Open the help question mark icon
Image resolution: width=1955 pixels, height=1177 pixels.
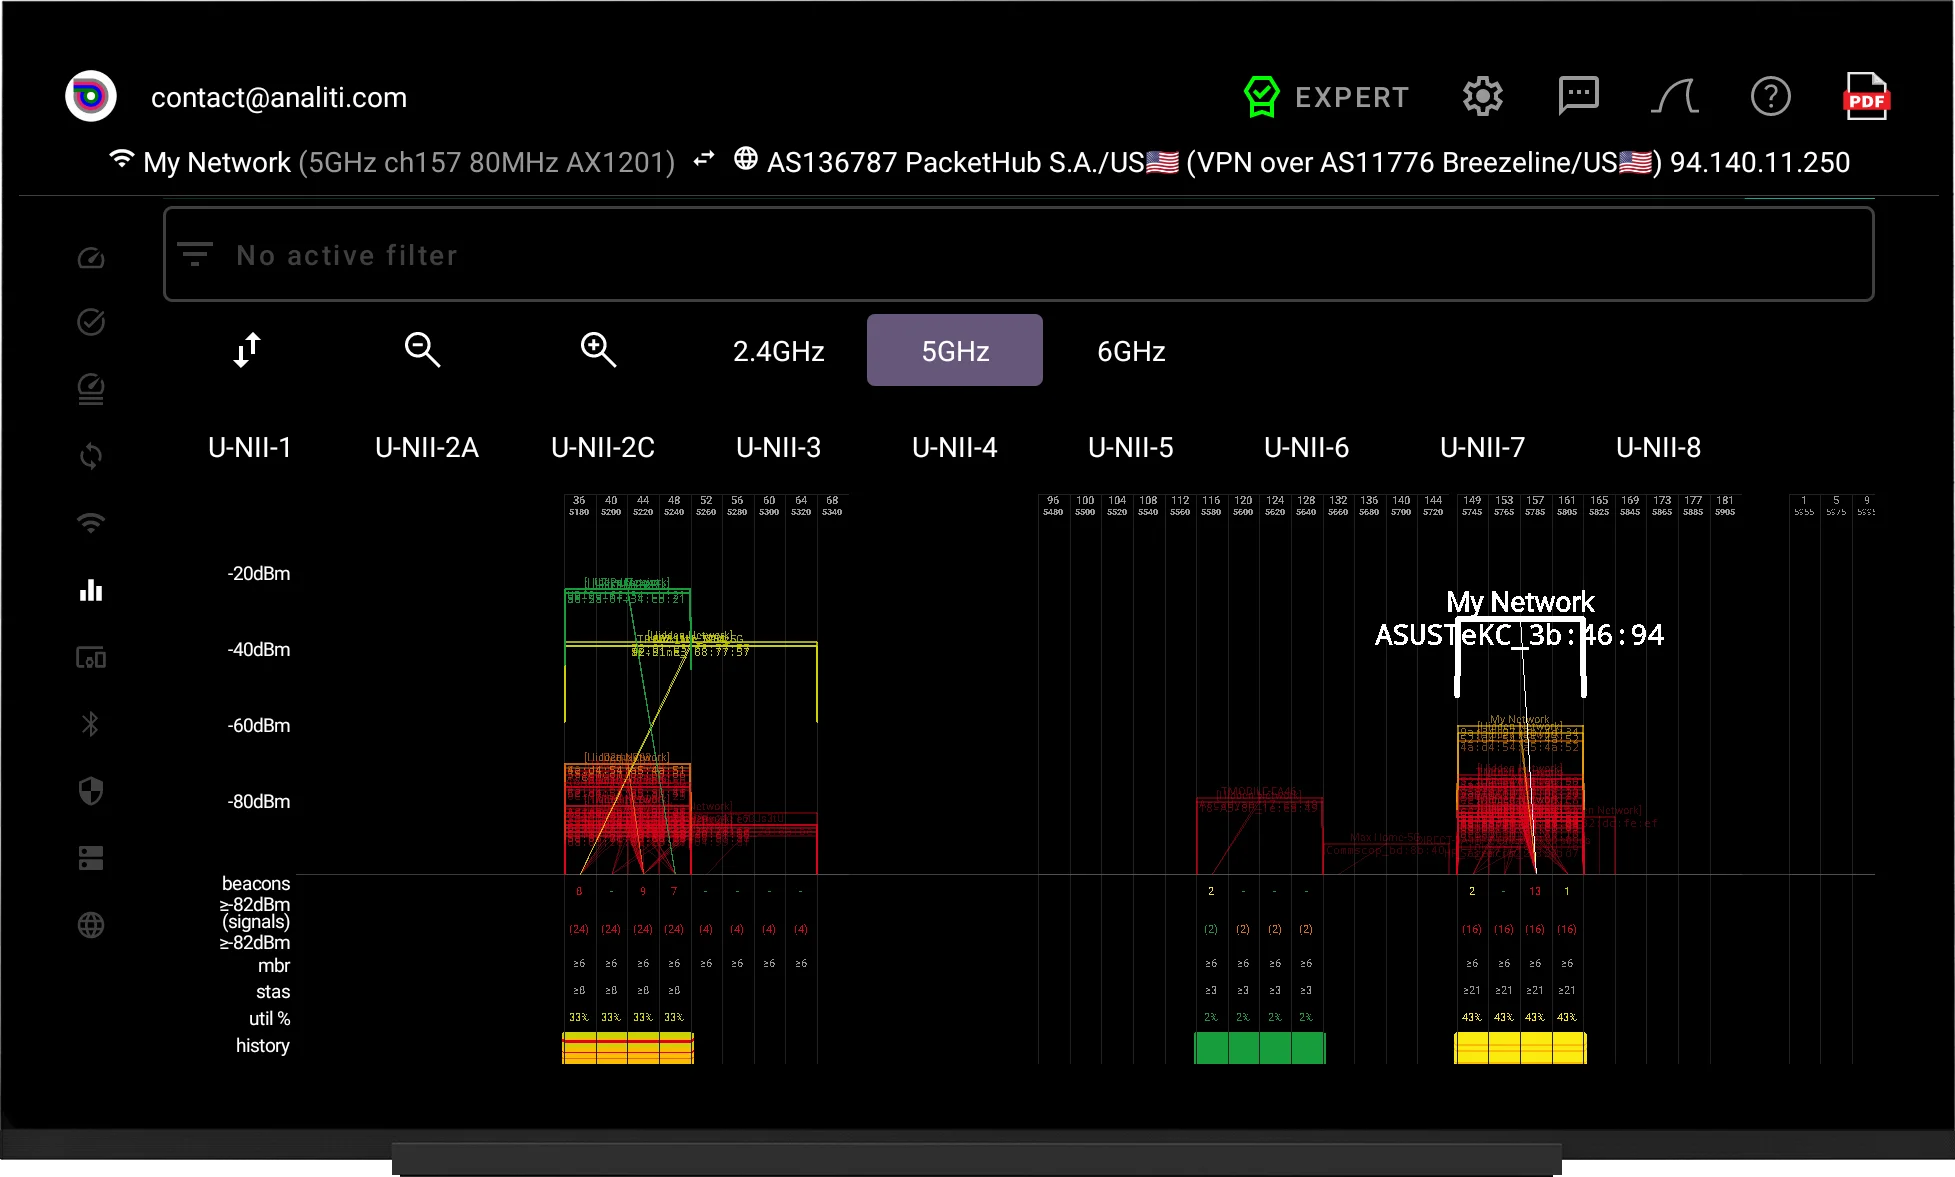pos(1770,97)
